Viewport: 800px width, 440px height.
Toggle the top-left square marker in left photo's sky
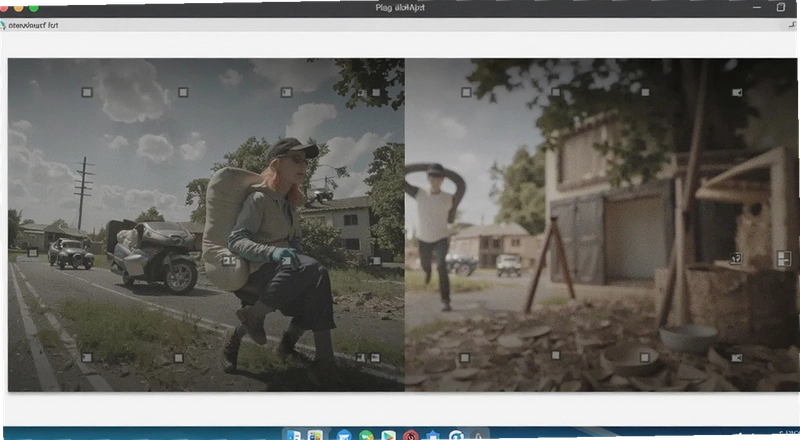[87, 92]
